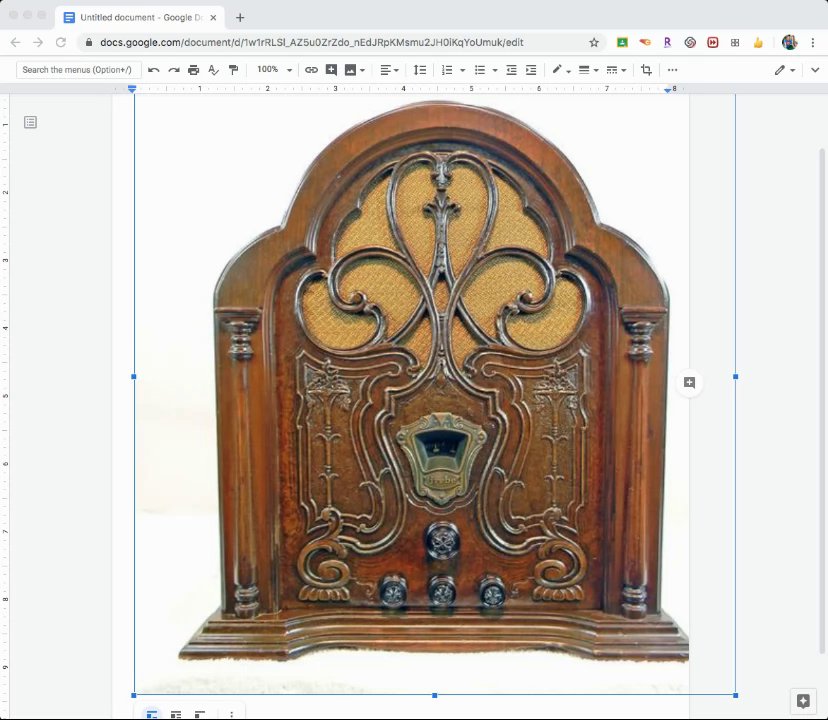Select the Crop image tool
The height and width of the screenshot is (720, 828).
(646, 70)
